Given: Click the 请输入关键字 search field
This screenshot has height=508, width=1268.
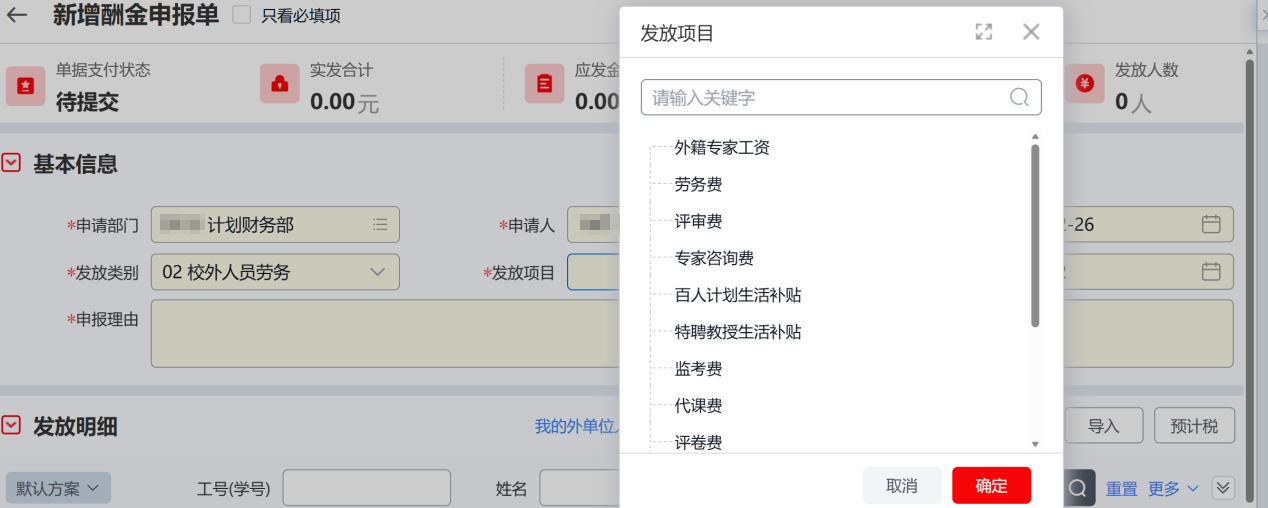Looking at the screenshot, I should point(825,98).
